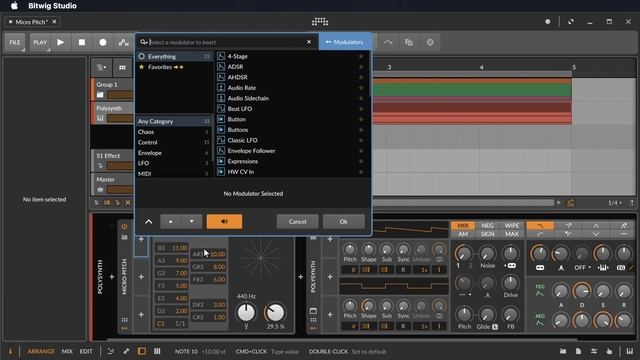The image size is (640, 360).
Task: Select the NEG oscillator blend mode
Action: 487,225
